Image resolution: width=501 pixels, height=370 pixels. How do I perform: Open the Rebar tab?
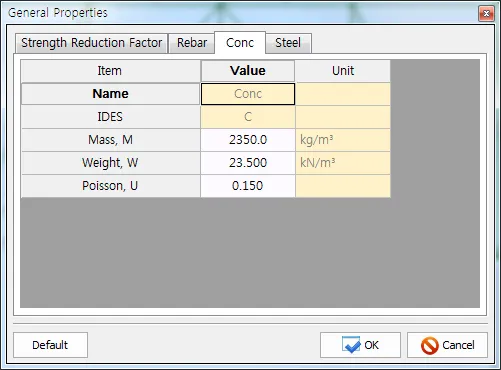(192, 43)
